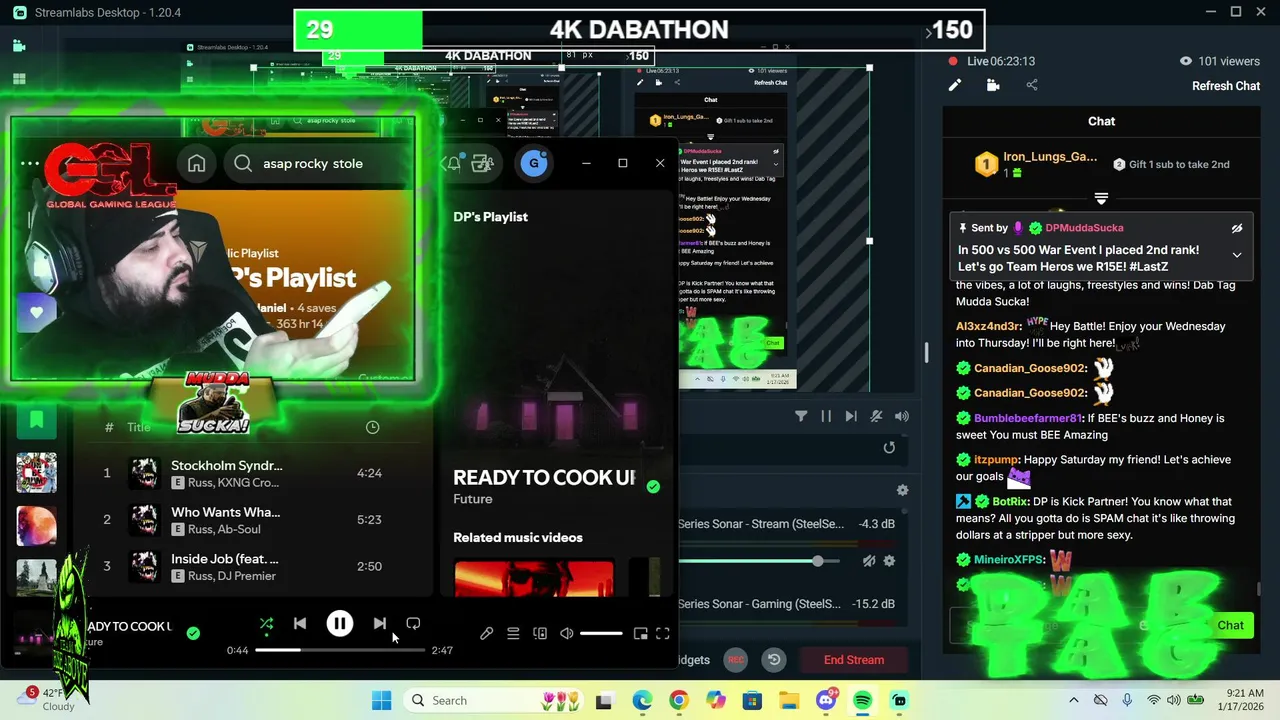Viewport: 1280px width, 720px height.
Task: Toggle the REC recording button
Action: coord(735,660)
